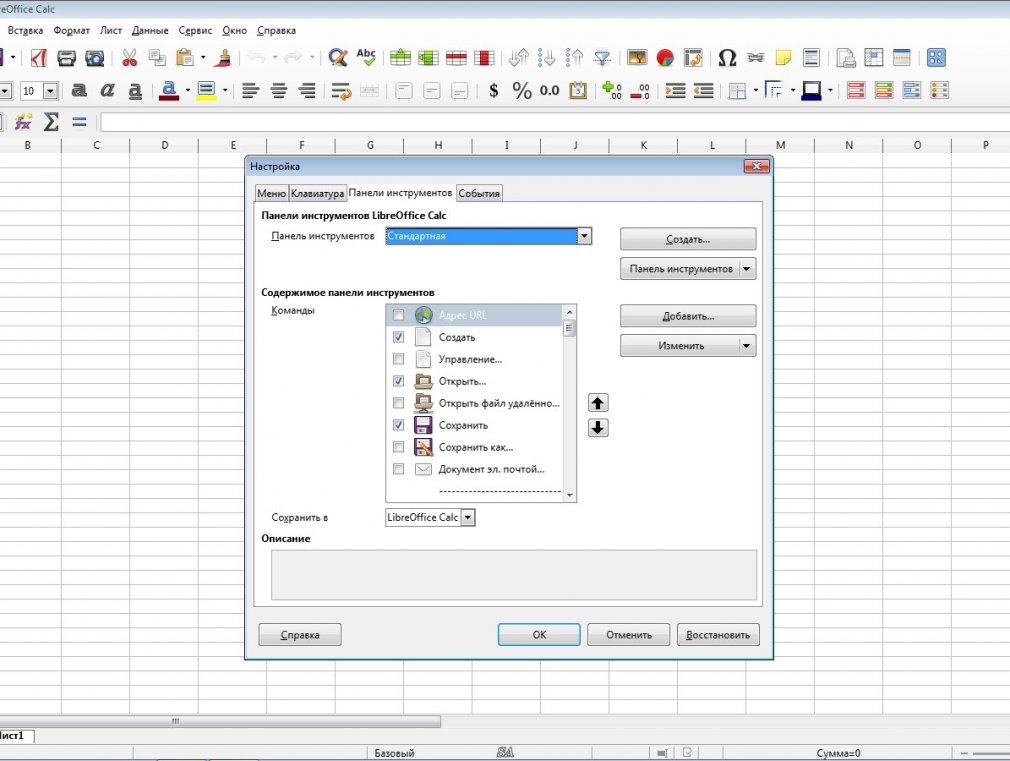Viewport: 1010px width, 761px height.
Task: Switch to the Меню tab
Action: point(271,193)
